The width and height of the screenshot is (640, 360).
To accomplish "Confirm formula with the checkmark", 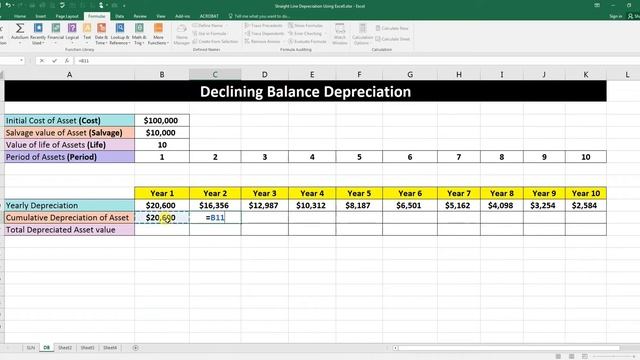I will pos(54,60).
